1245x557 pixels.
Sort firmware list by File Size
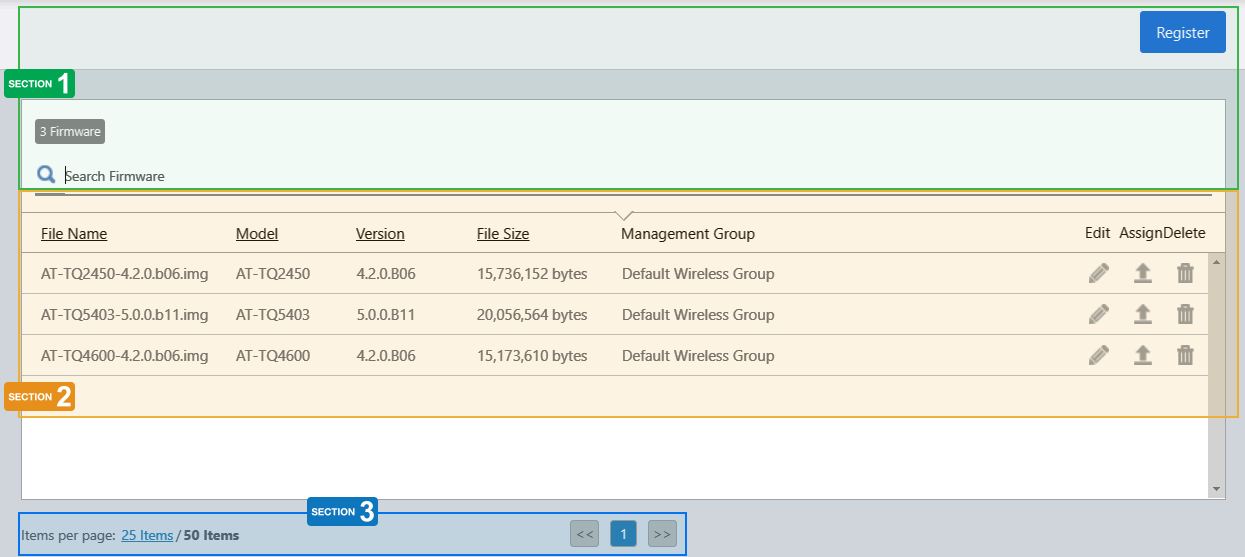503,234
